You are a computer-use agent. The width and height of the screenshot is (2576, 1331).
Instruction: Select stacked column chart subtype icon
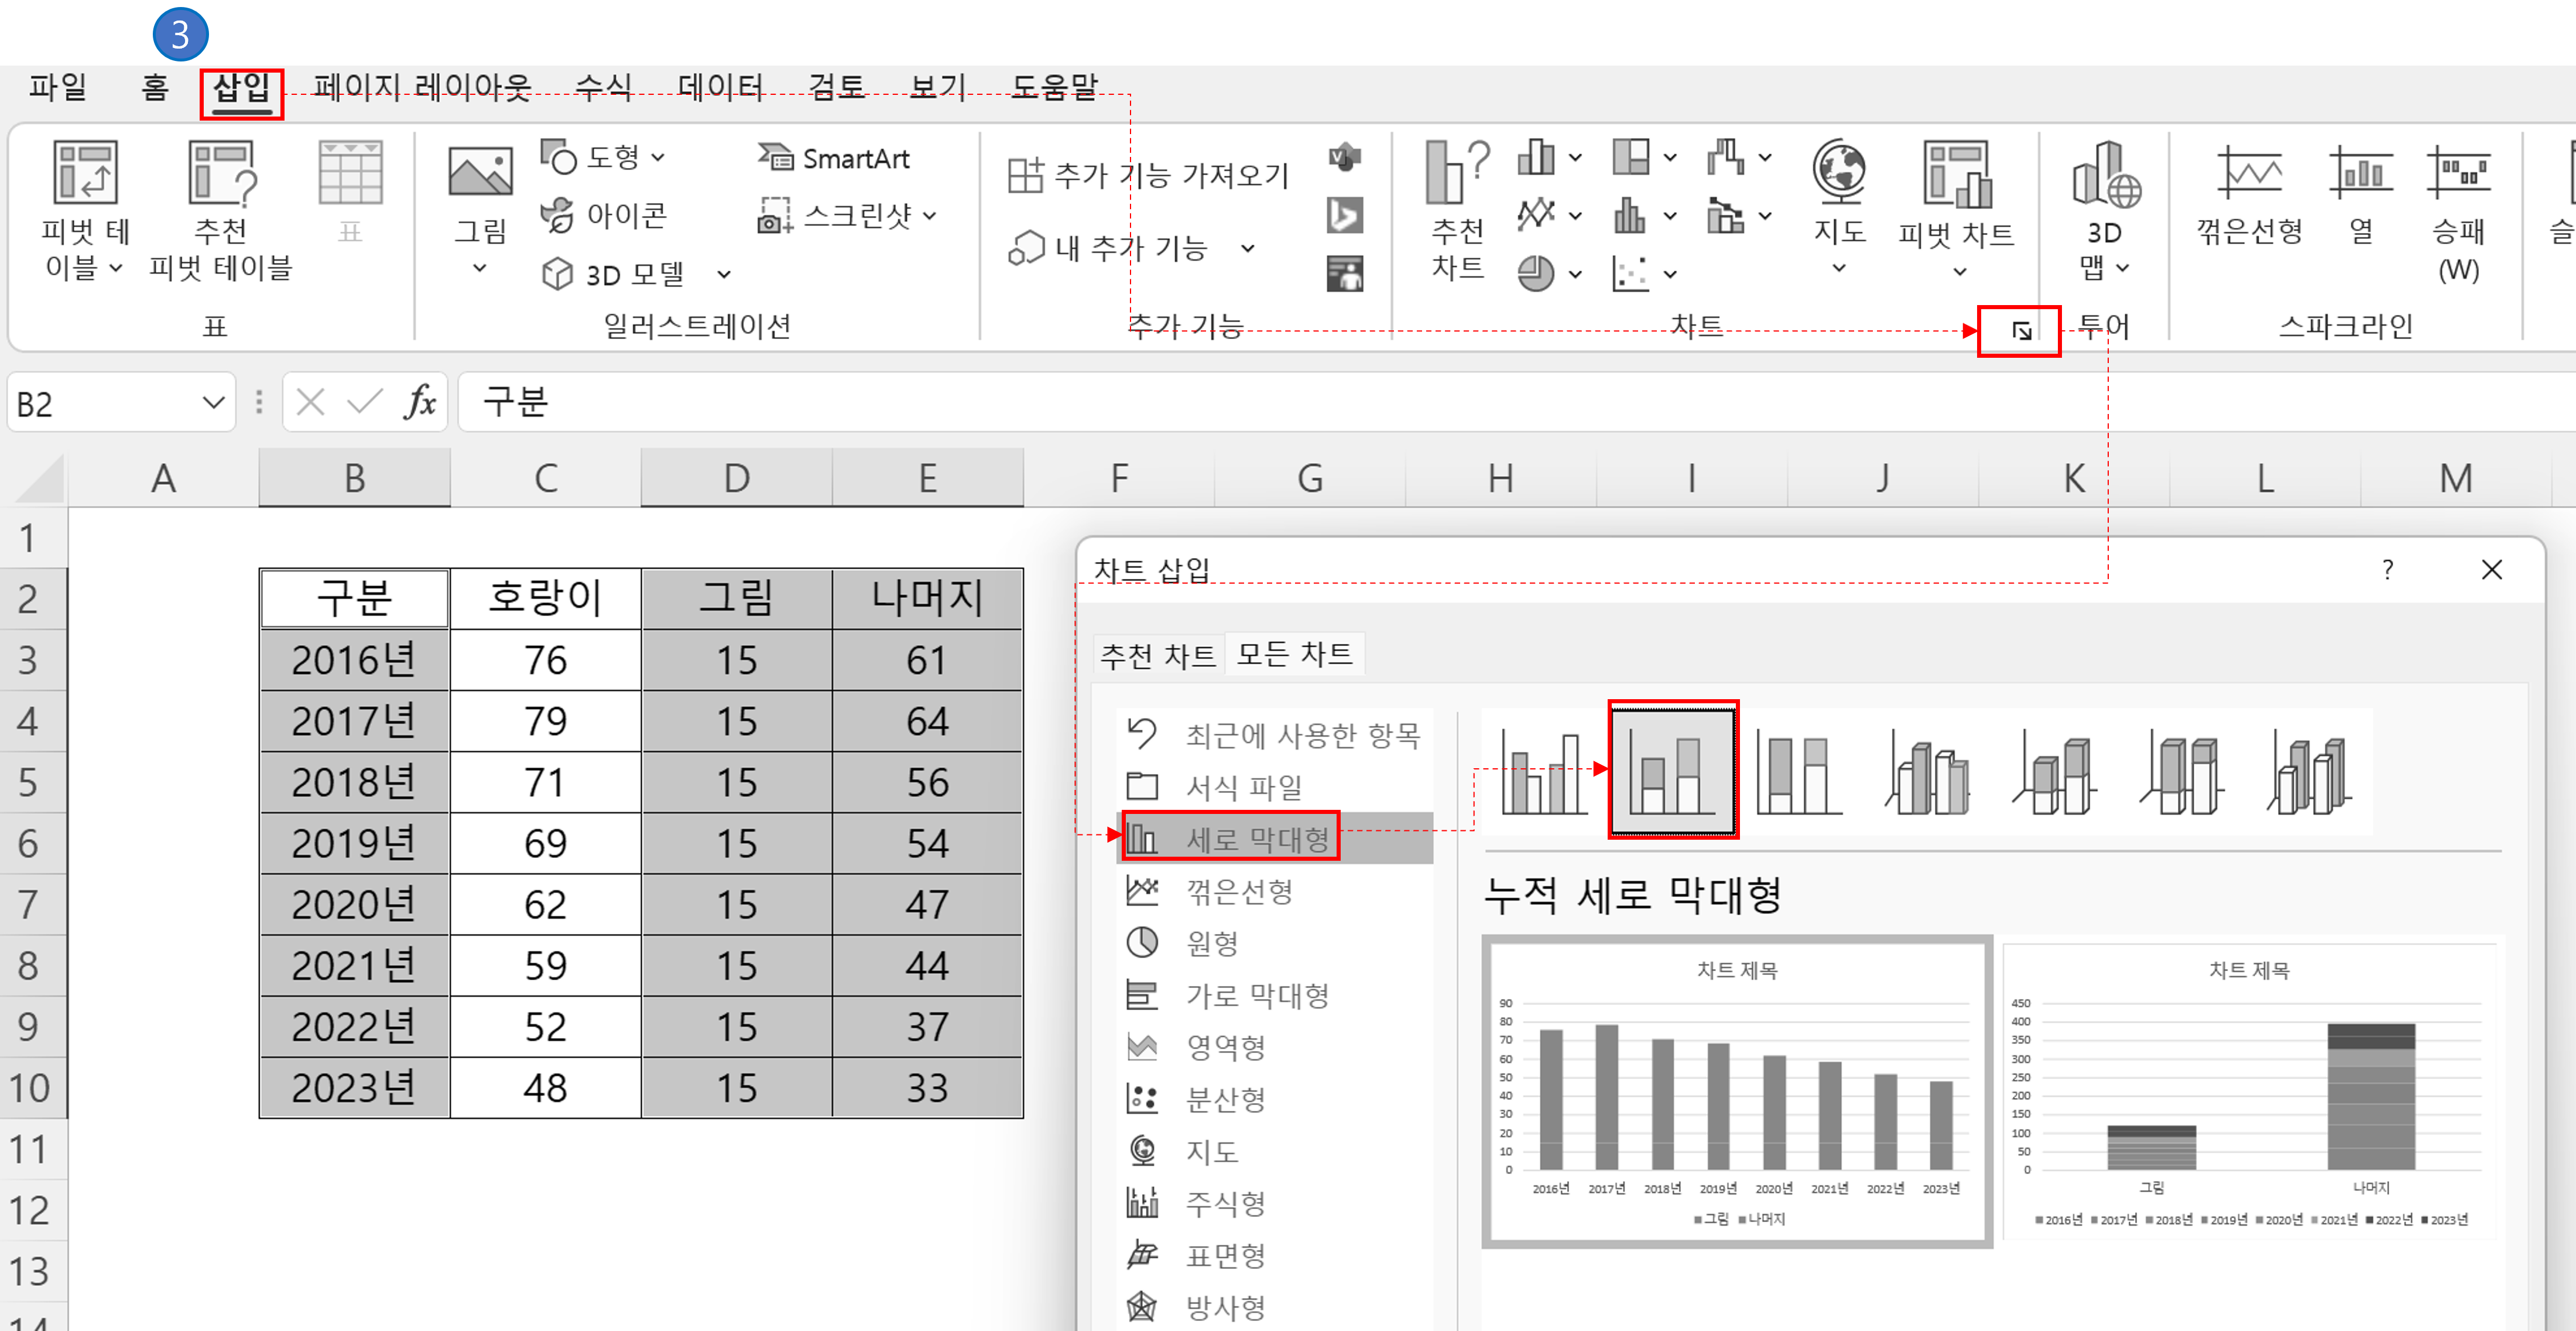(1673, 771)
